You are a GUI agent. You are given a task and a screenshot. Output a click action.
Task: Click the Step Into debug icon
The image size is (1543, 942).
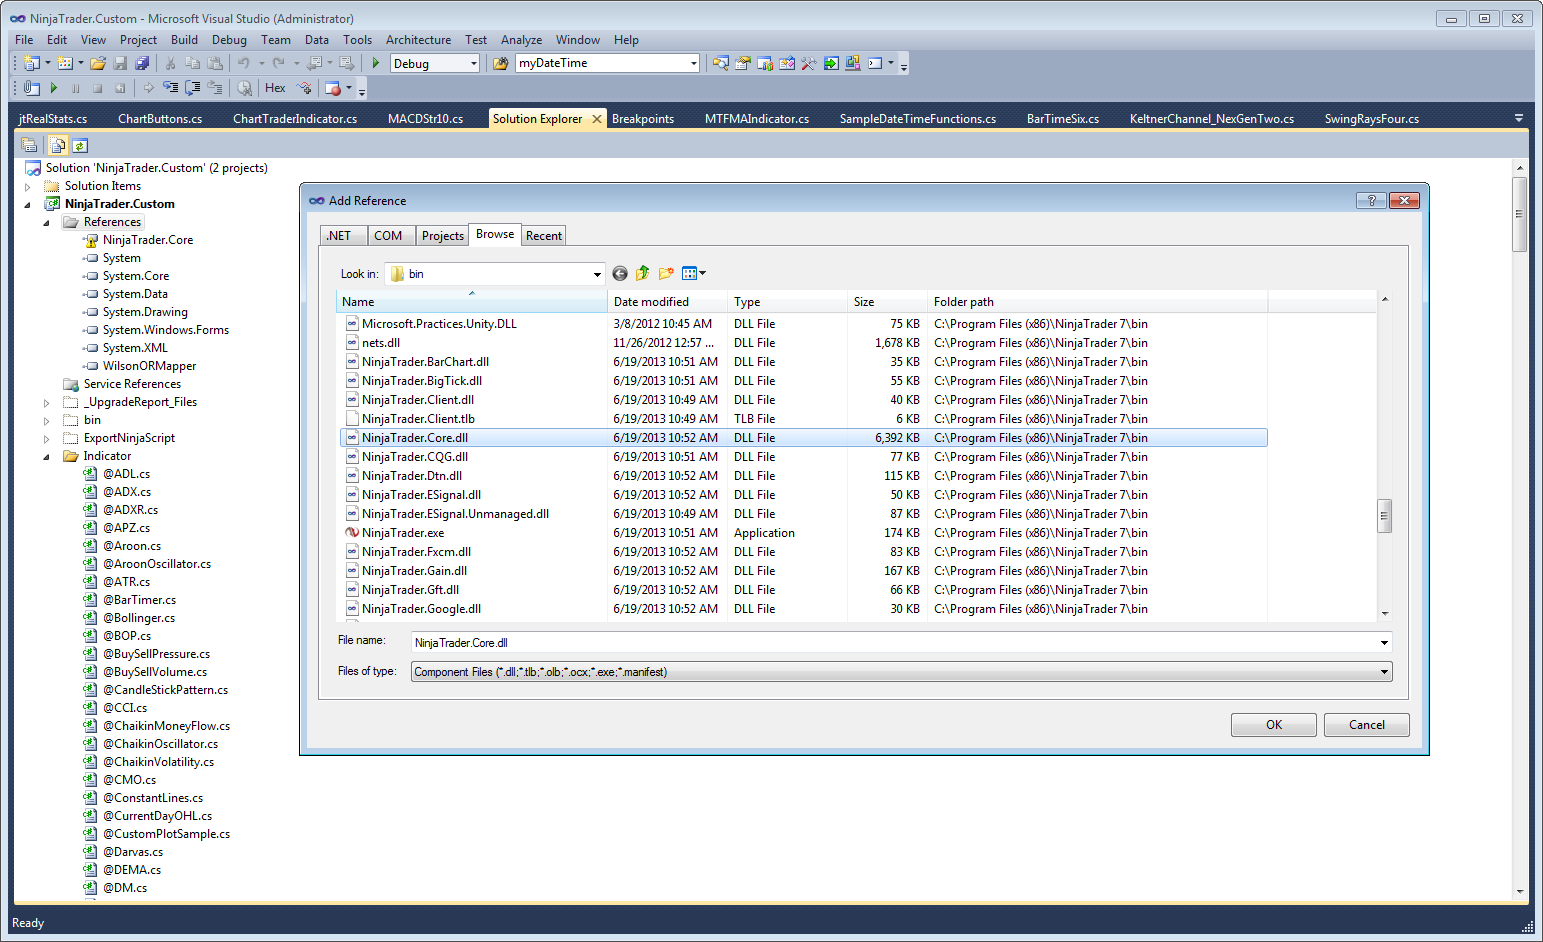tap(171, 88)
